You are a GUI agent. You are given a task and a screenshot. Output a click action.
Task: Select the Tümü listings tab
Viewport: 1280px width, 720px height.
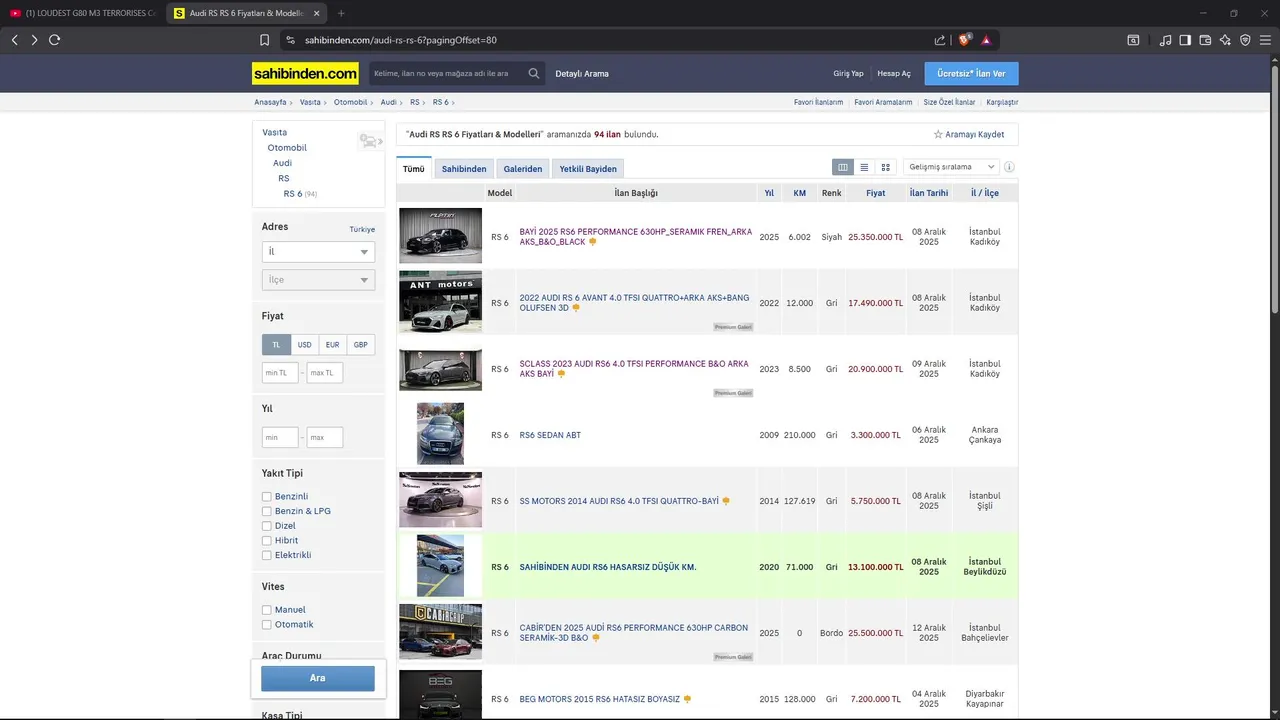click(x=414, y=169)
